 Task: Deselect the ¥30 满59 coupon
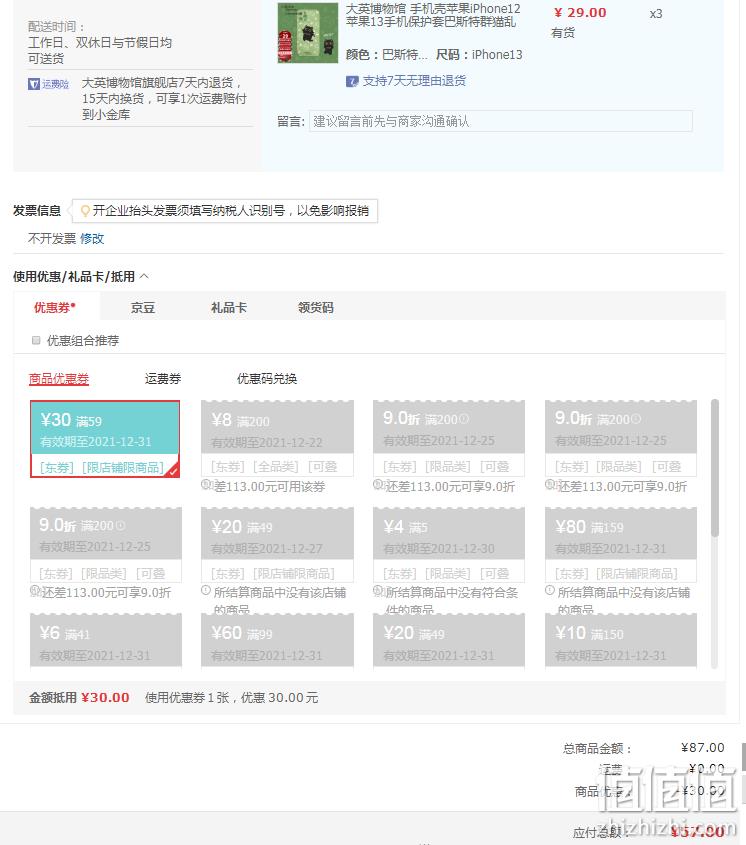(105, 439)
